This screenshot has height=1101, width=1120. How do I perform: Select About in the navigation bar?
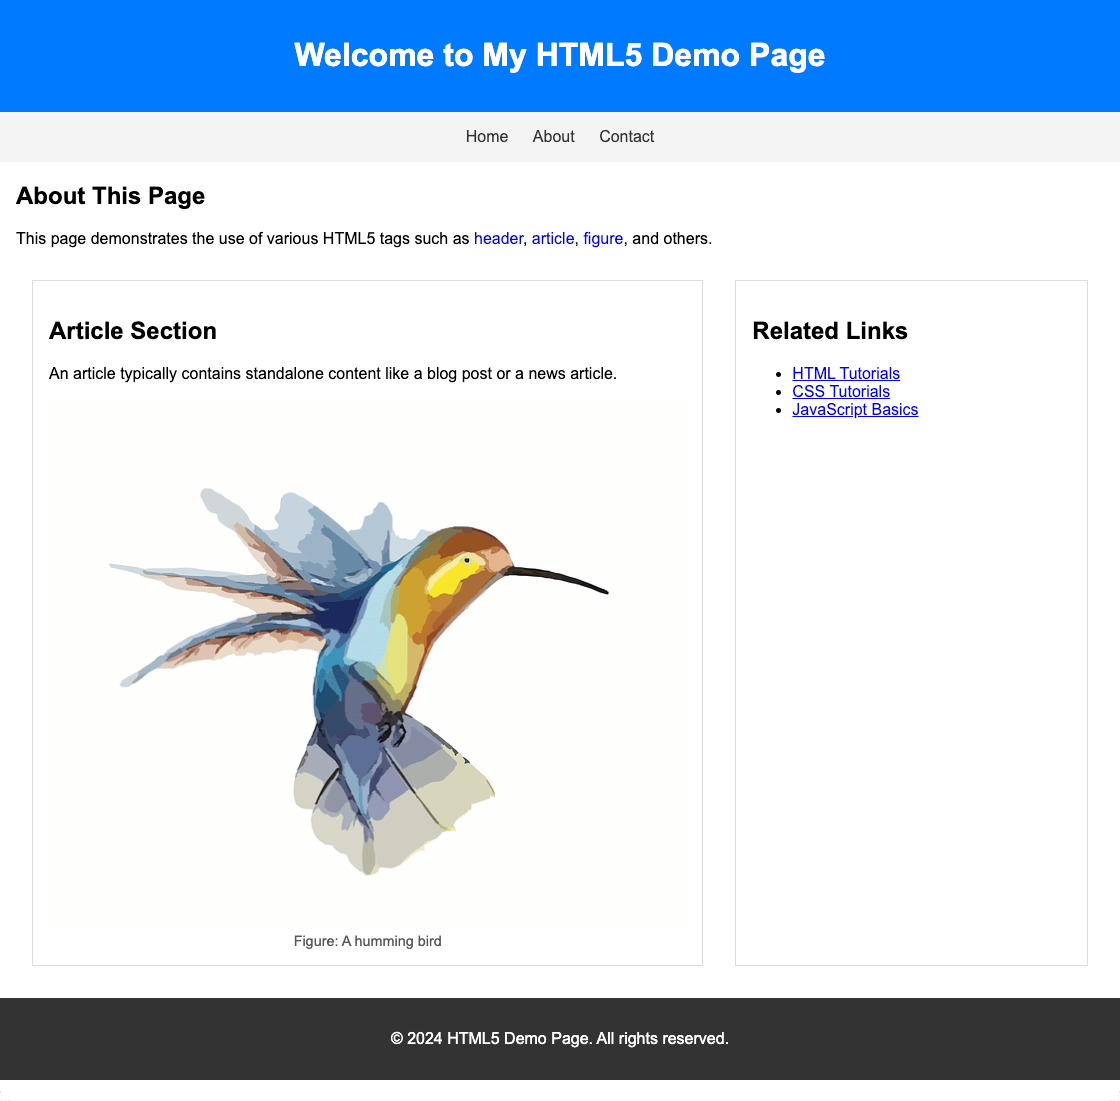point(553,137)
